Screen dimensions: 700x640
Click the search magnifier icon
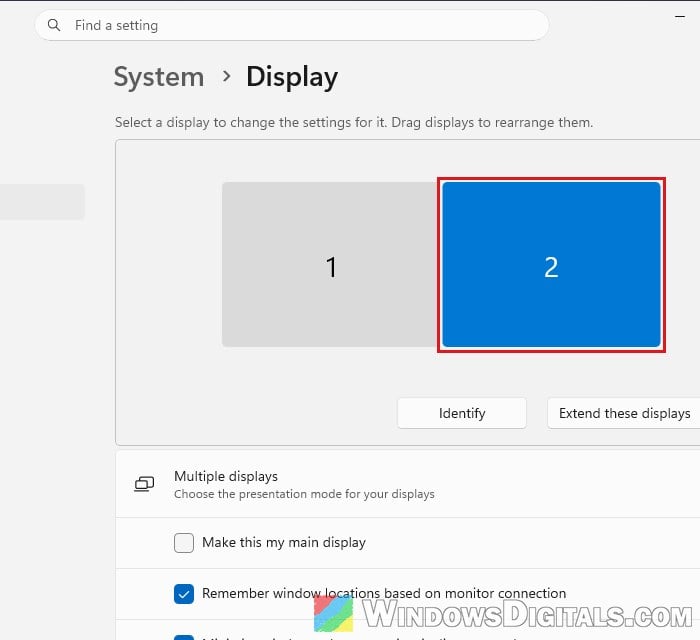[x=54, y=25]
